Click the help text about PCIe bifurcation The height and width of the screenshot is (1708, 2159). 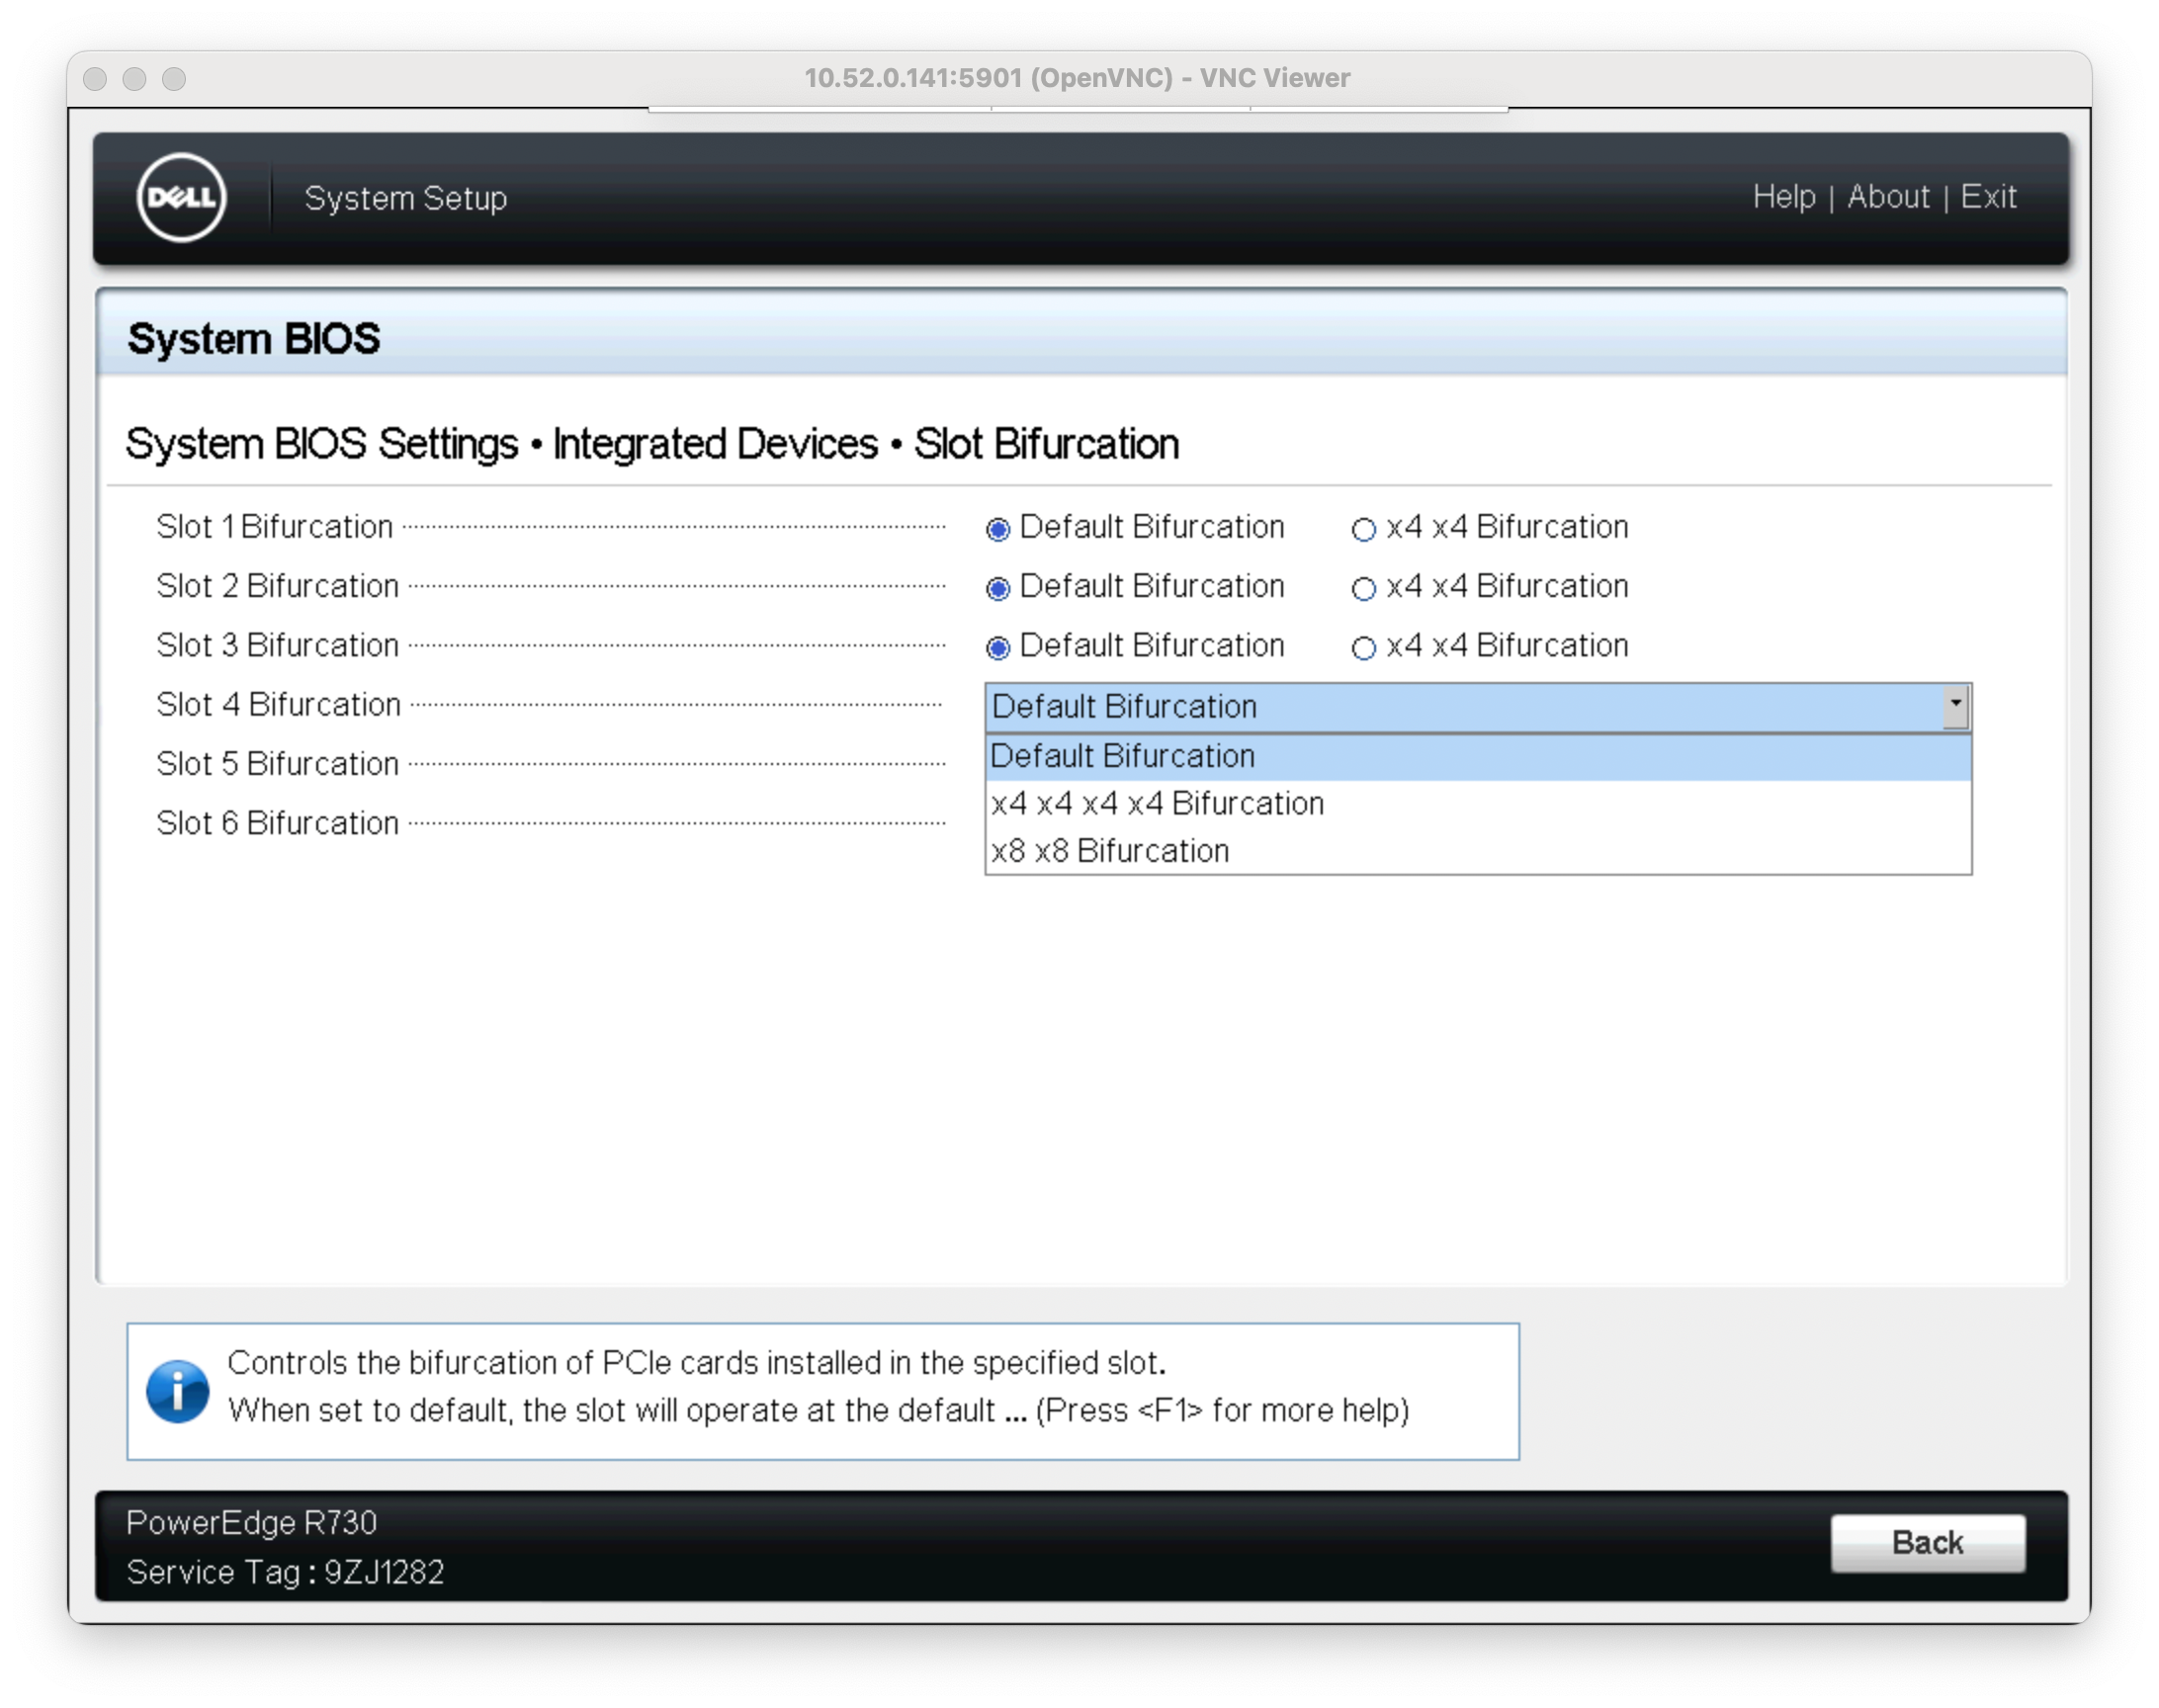[818, 1386]
